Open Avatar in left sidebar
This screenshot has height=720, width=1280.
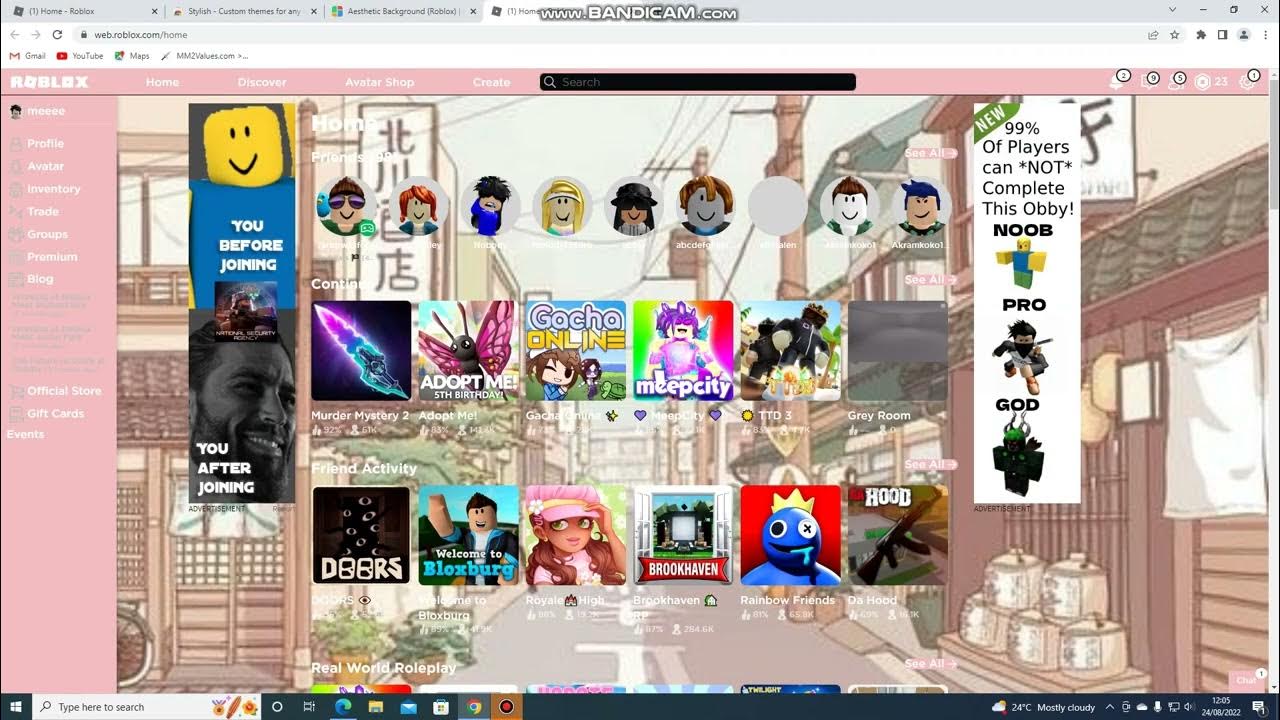[x=45, y=166]
